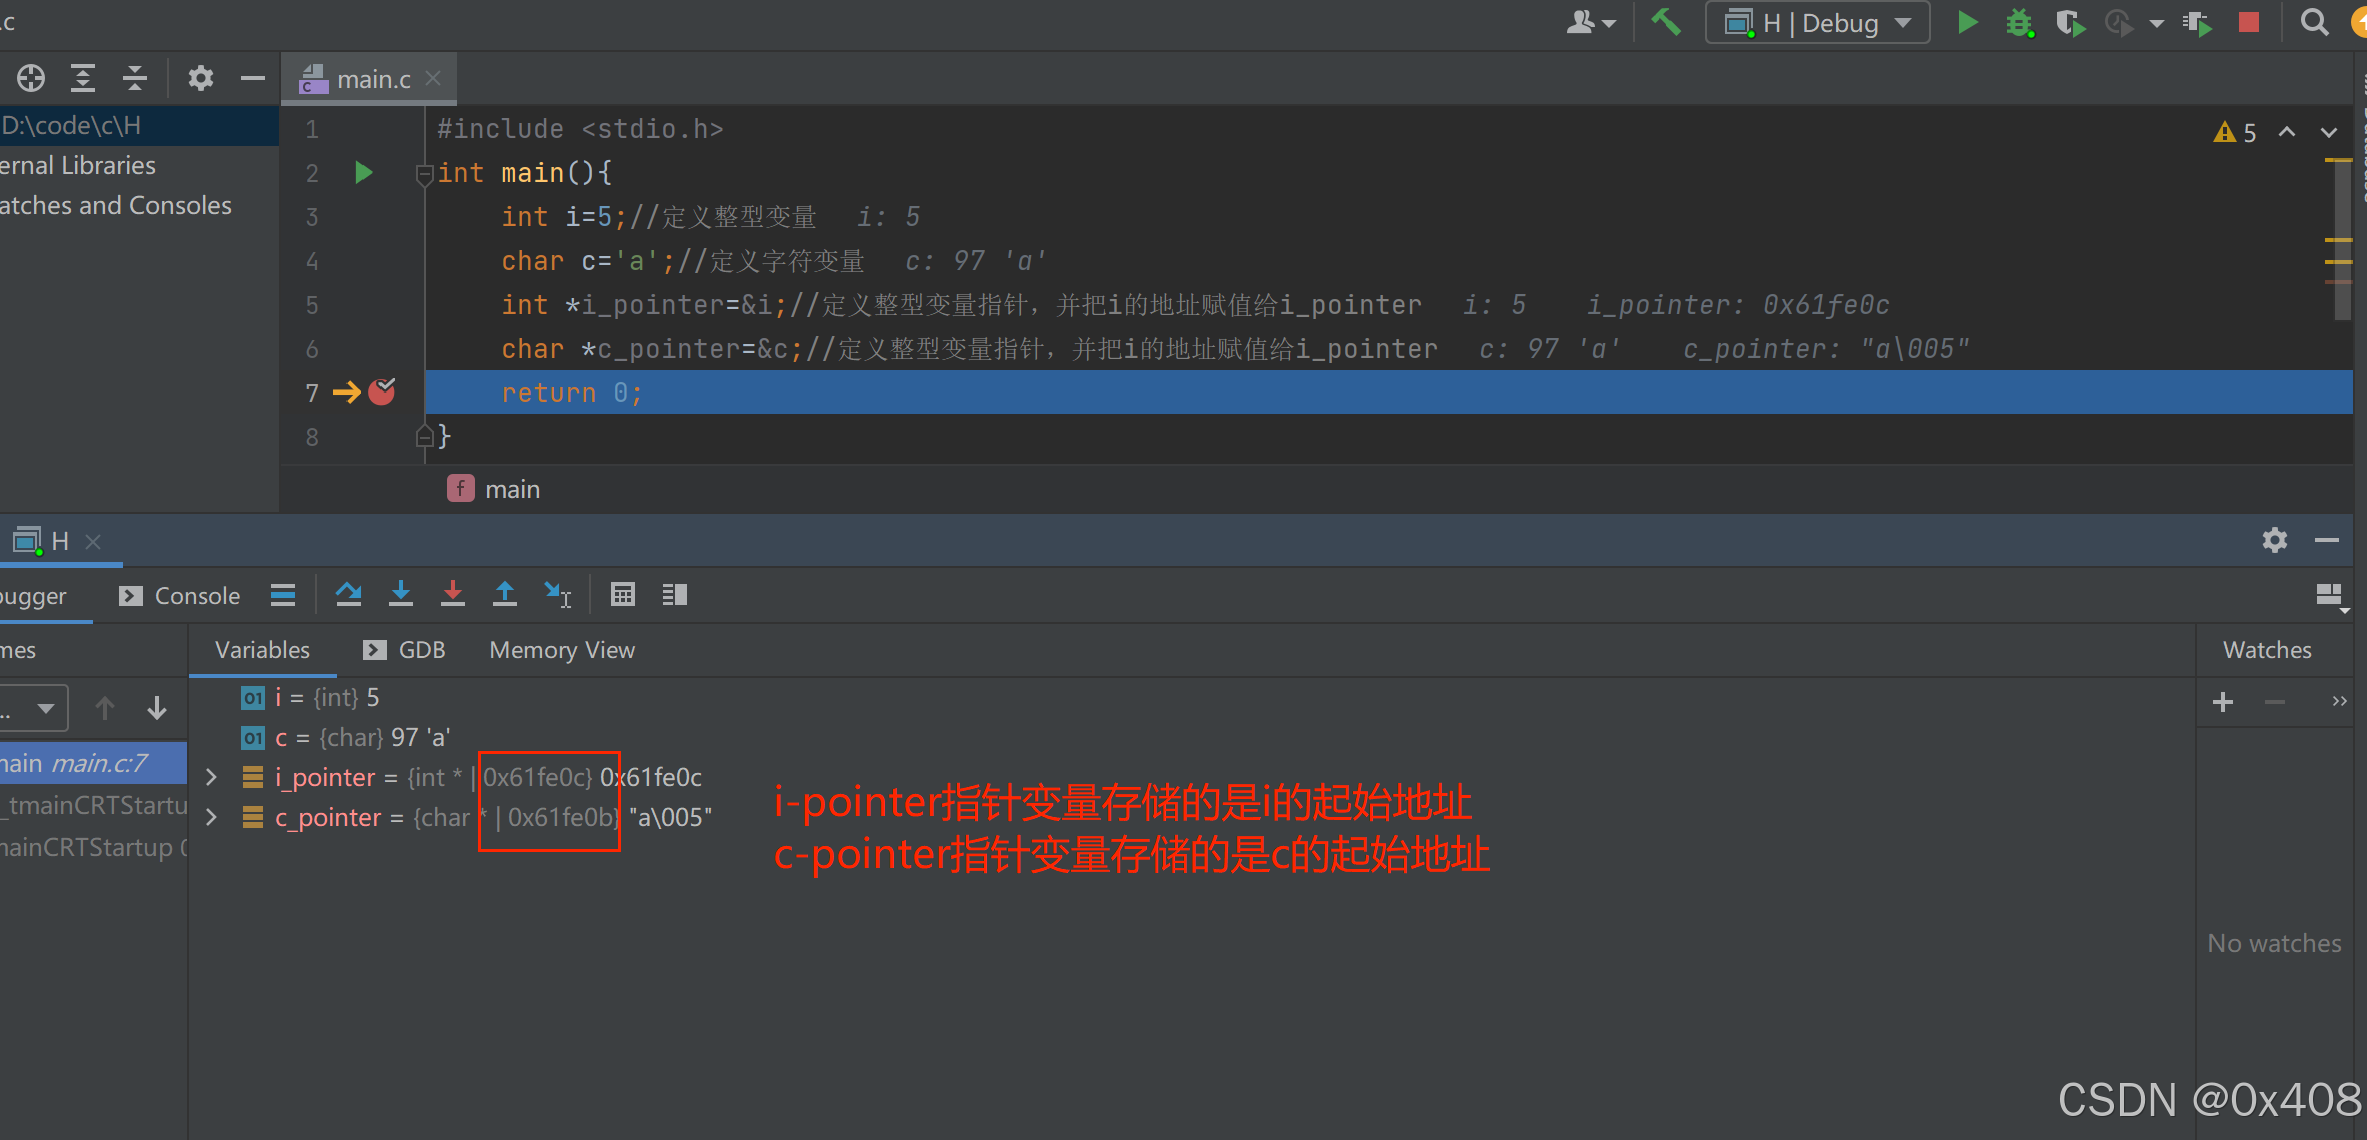This screenshot has width=2367, height=1140.
Task: Expand the i_pointer variable node
Action: (x=211, y=777)
